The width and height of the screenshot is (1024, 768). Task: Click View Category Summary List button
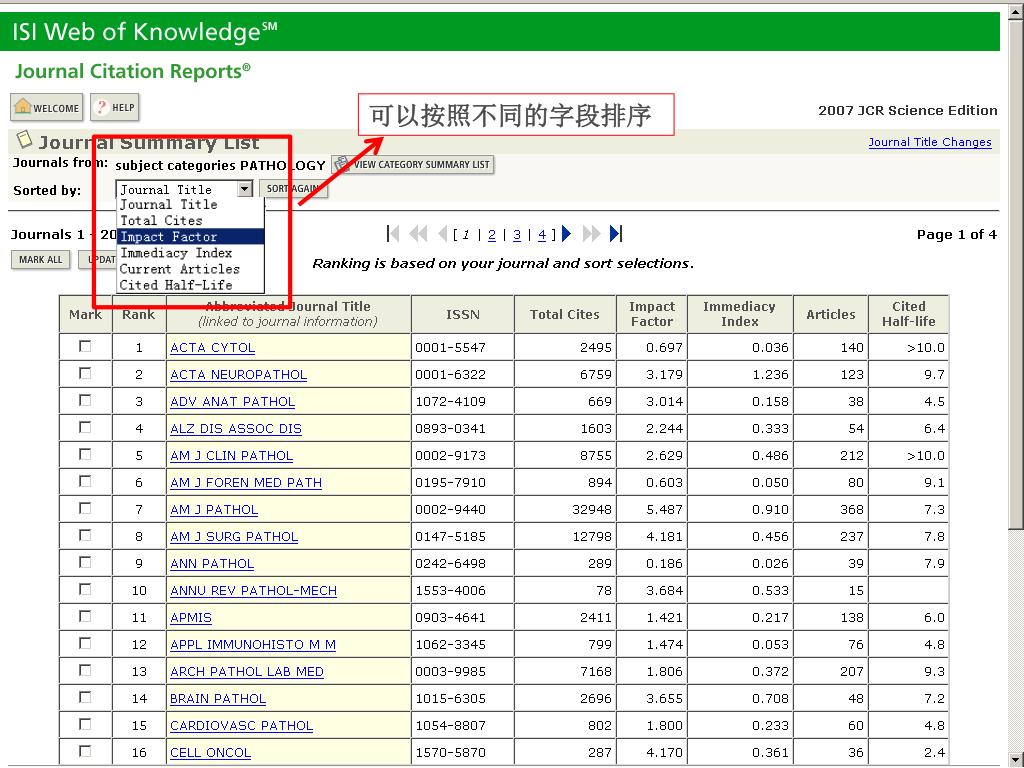point(413,165)
